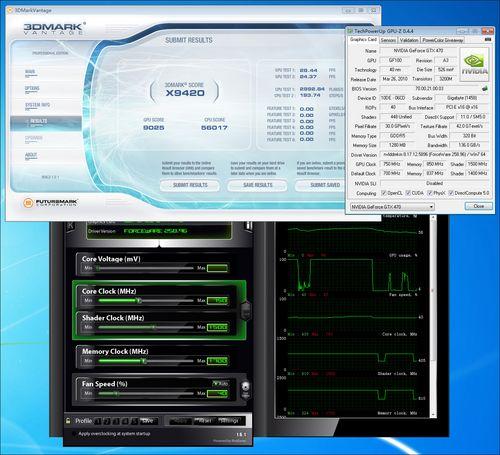Click the GPU-Z screenshot camera icon
Viewport: 500px width, 455px height.
pos(488,40)
